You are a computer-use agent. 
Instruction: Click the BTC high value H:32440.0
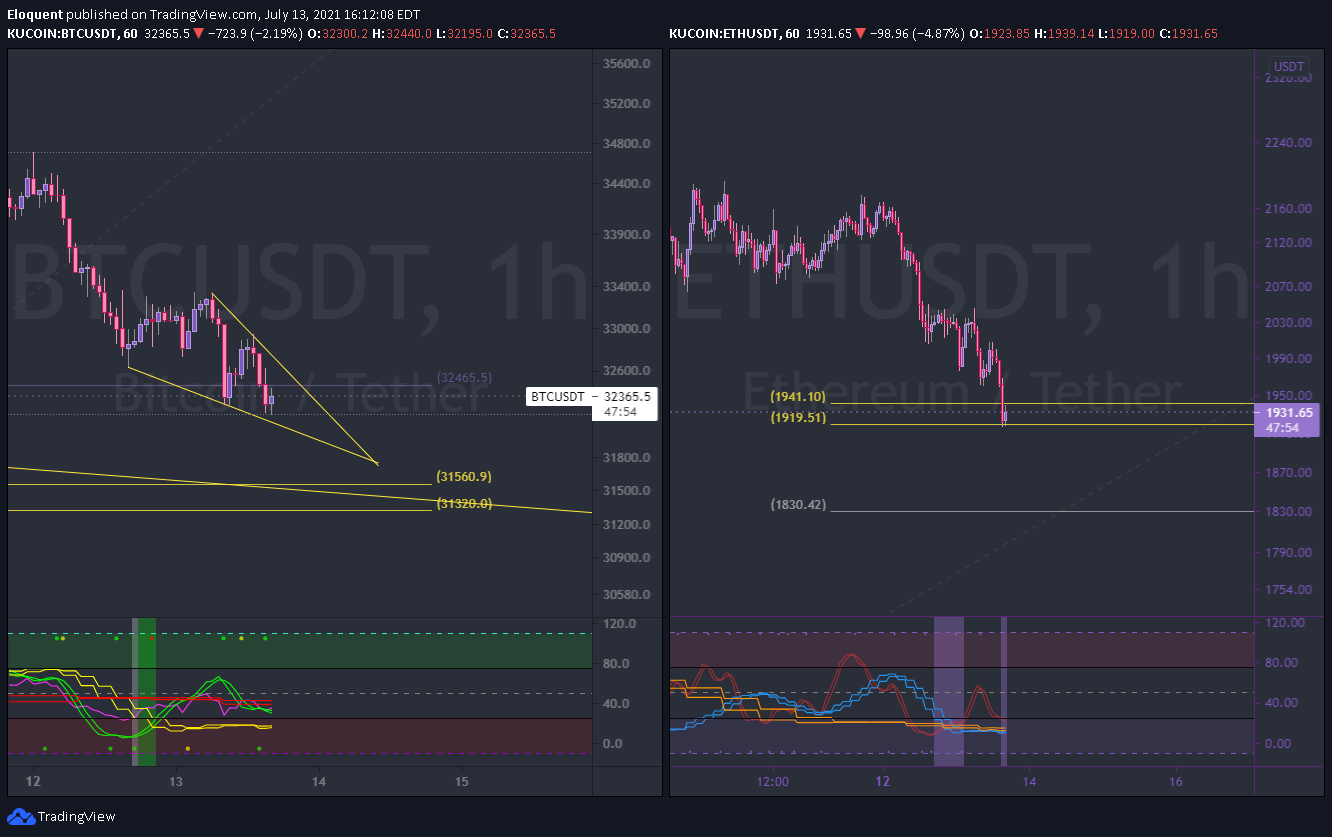(402, 33)
